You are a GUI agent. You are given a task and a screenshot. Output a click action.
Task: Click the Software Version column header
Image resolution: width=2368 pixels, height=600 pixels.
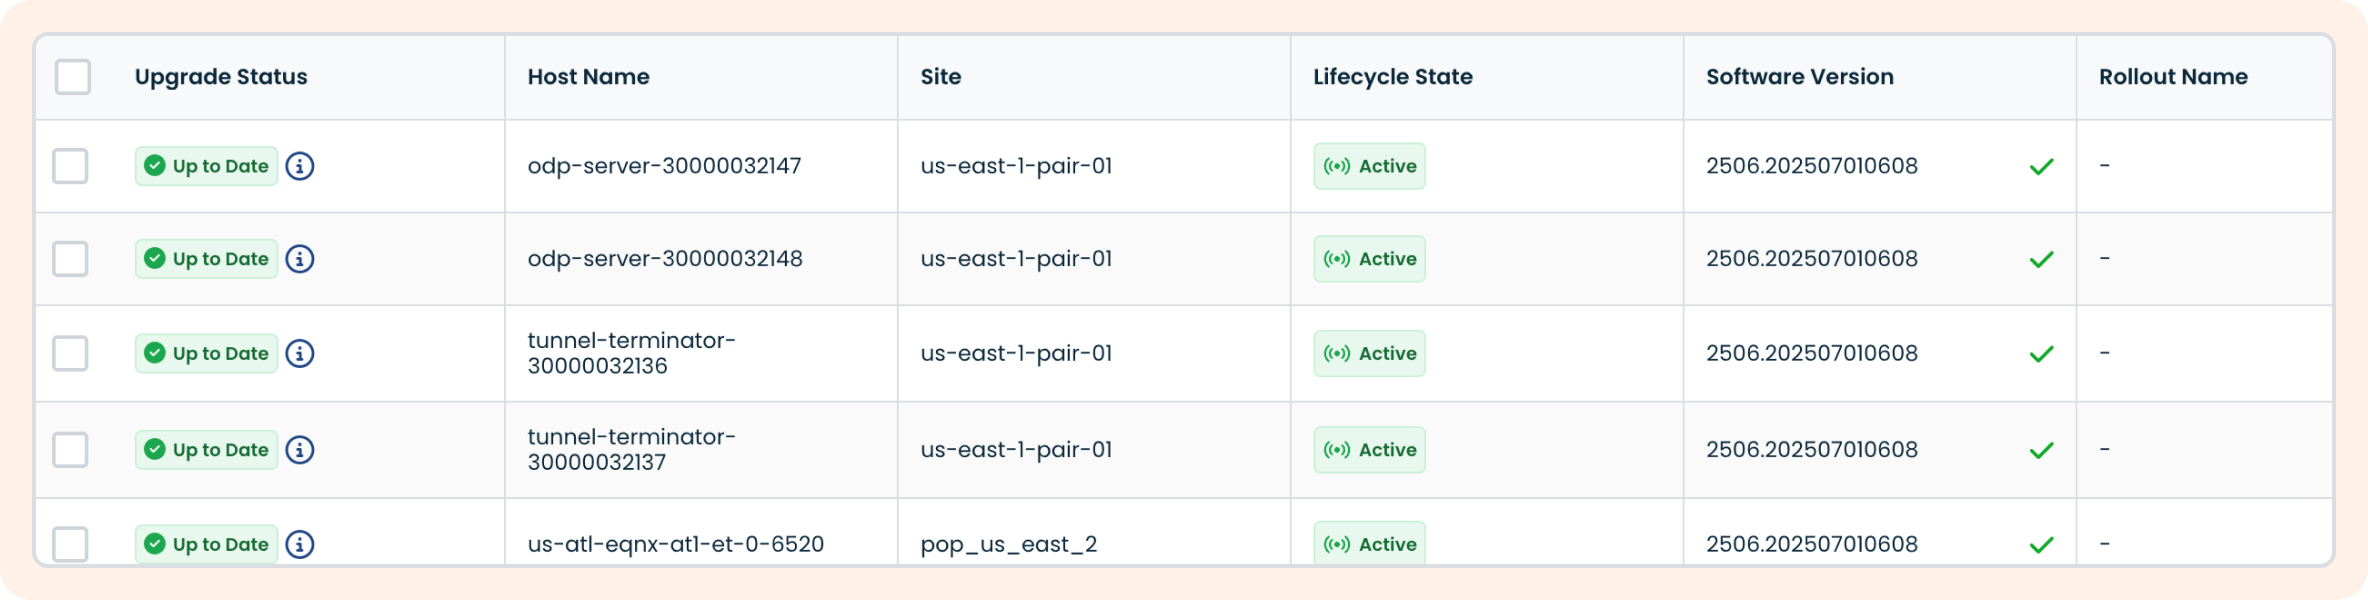(x=1799, y=77)
